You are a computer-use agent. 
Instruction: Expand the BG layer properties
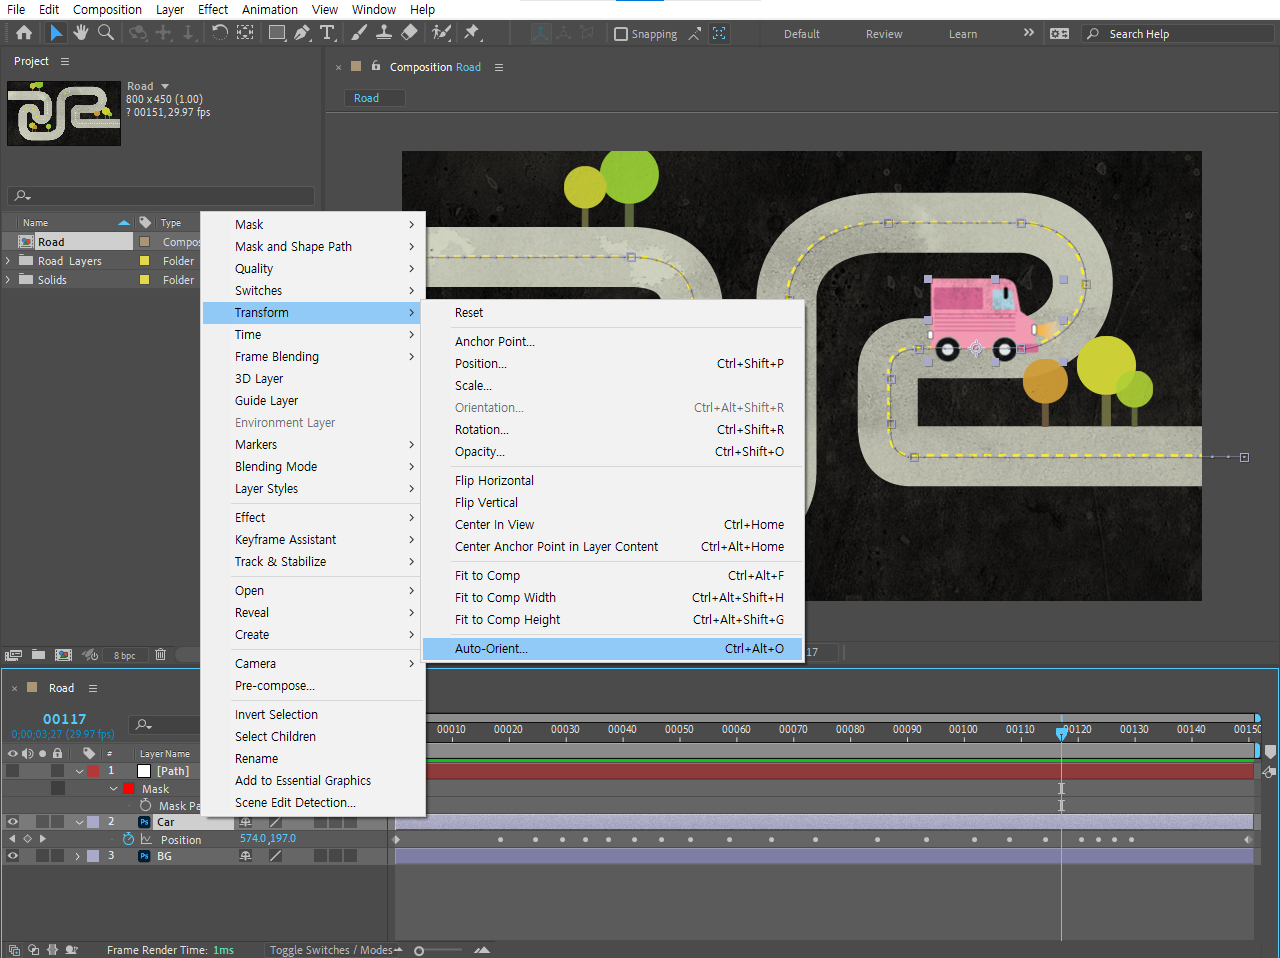pyautogui.click(x=78, y=856)
